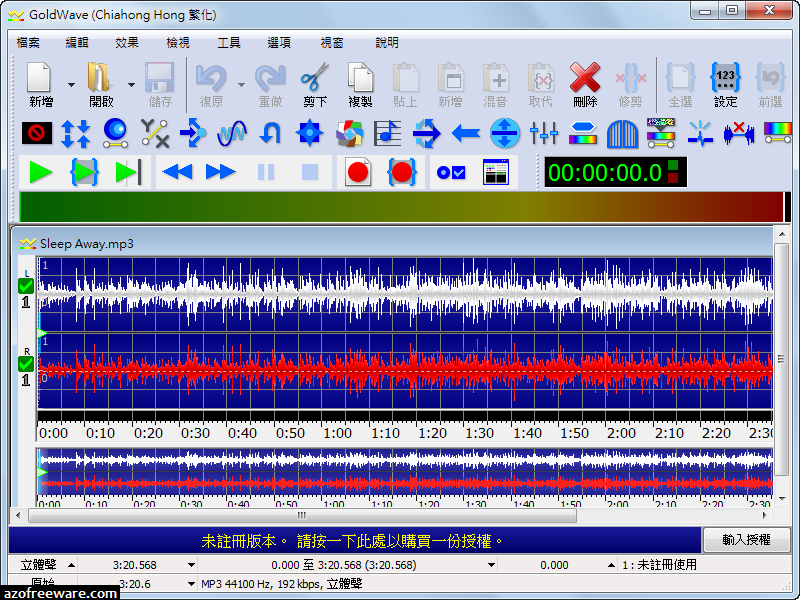800x600 pixels.
Task: Click the 混音 (Mix) toolbar icon
Action: click(496, 80)
